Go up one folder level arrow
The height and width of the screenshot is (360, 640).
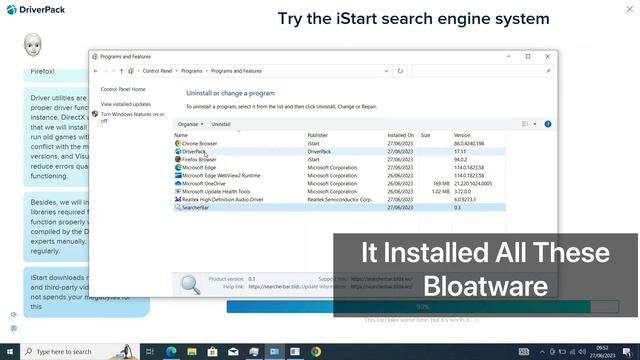(x=121, y=71)
